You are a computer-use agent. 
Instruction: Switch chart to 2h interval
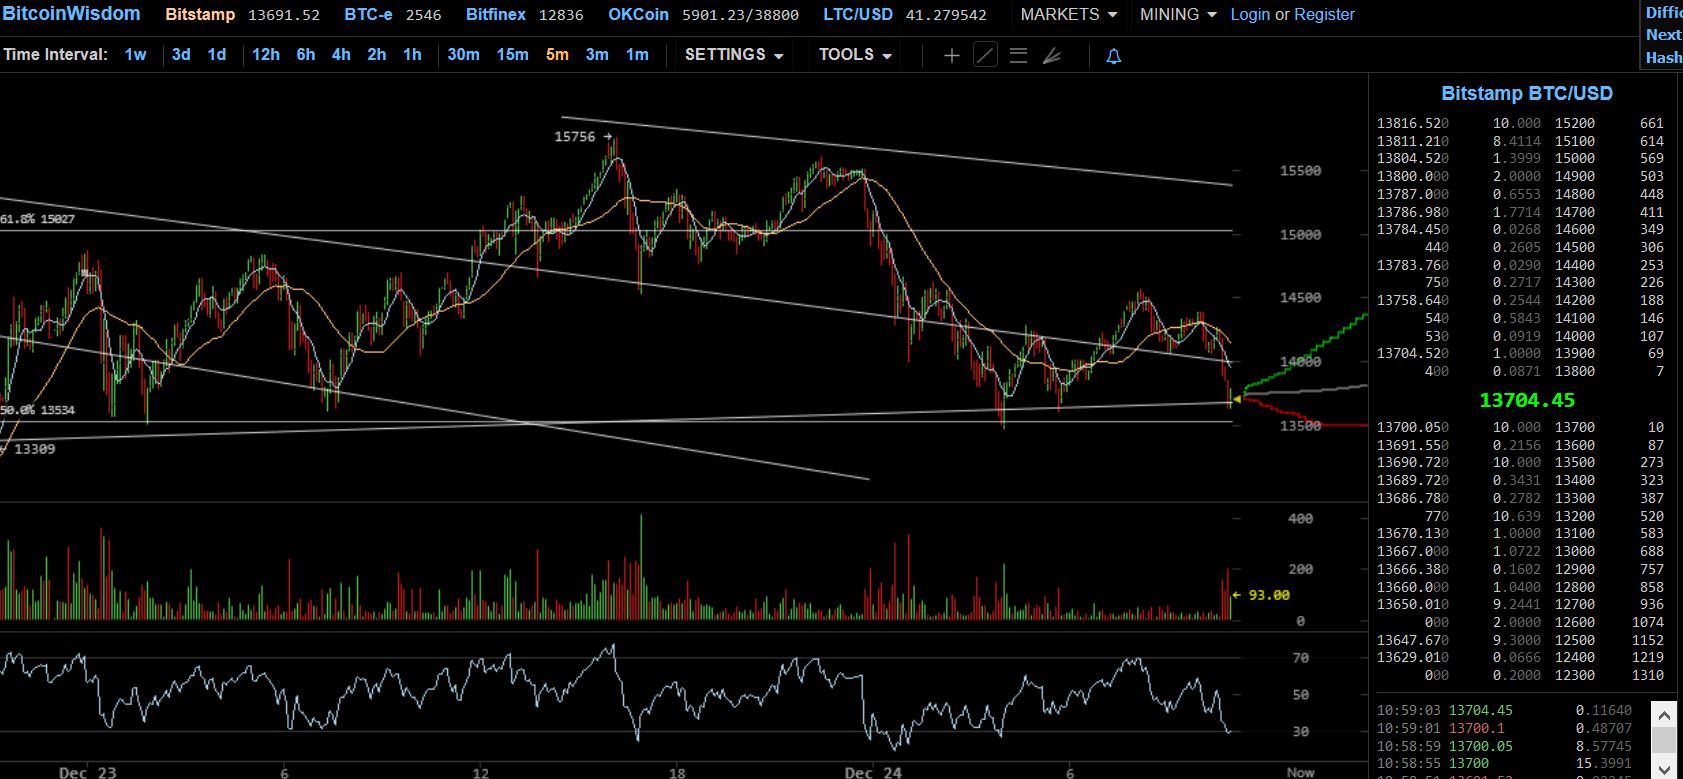click(377, 55)
